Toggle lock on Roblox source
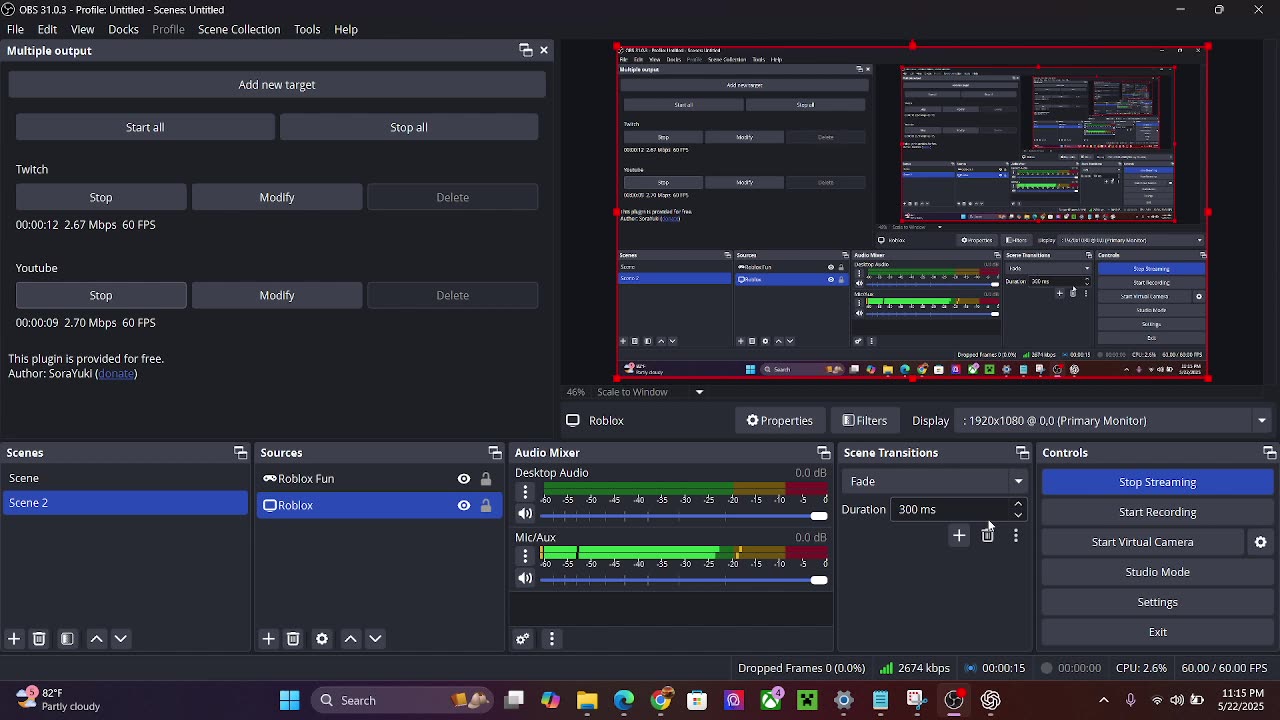Image resolution: width=1280 pixels, height=720 pixels. click(x=486, y=505)
